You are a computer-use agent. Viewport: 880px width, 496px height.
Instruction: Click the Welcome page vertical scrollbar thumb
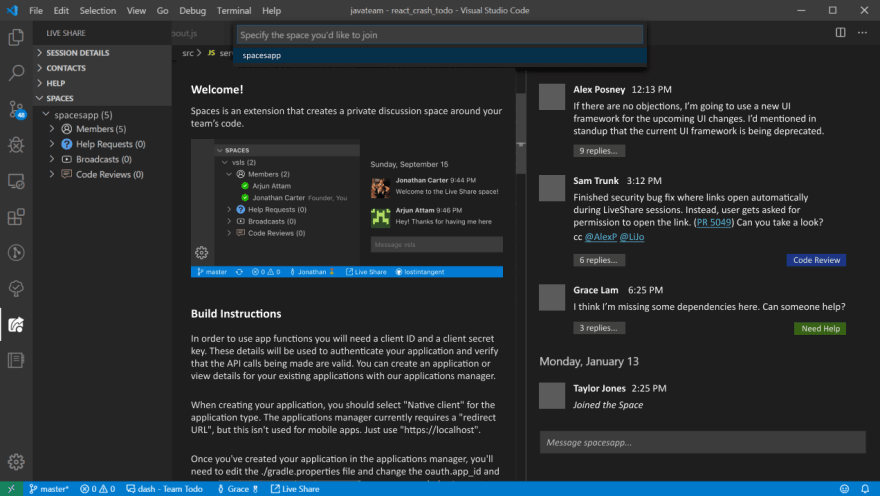[521, 134]
